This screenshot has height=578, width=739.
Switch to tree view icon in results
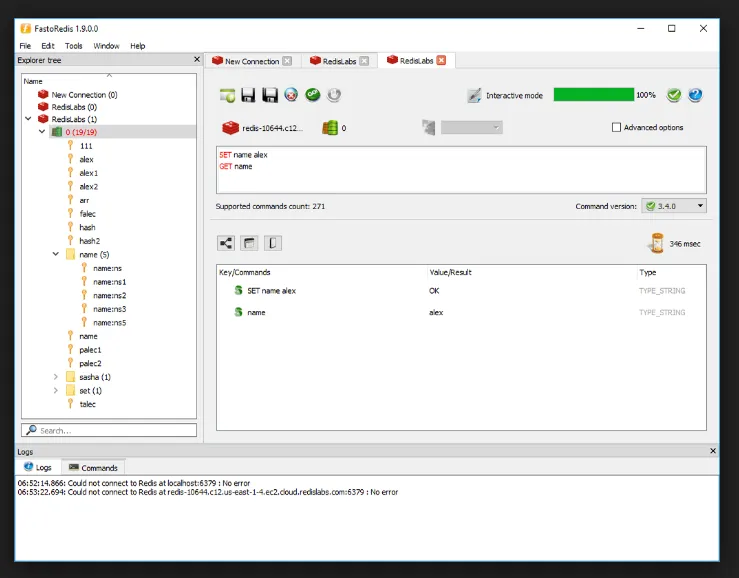(226, 243)
